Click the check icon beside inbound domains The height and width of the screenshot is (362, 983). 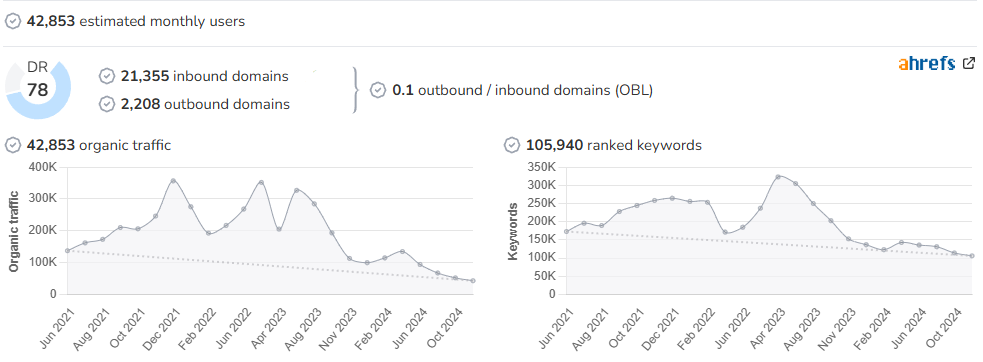tap(107, 77)
